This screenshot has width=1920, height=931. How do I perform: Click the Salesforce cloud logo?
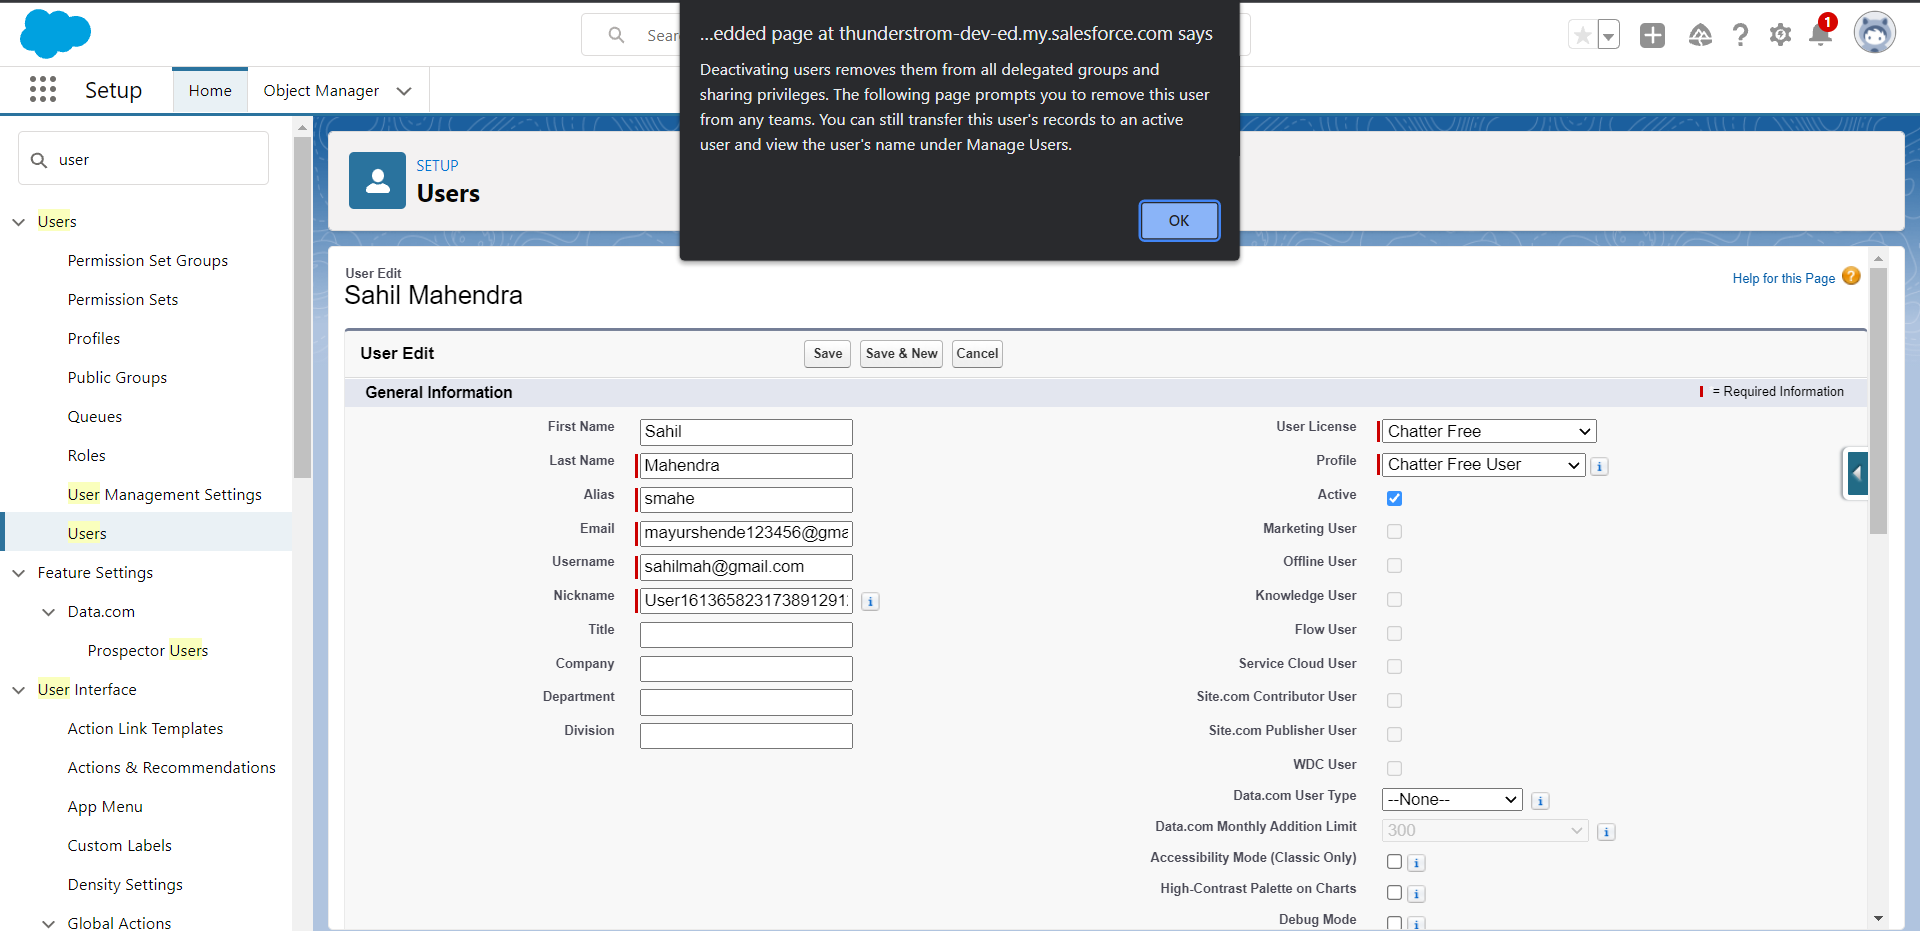click(55, 34)
